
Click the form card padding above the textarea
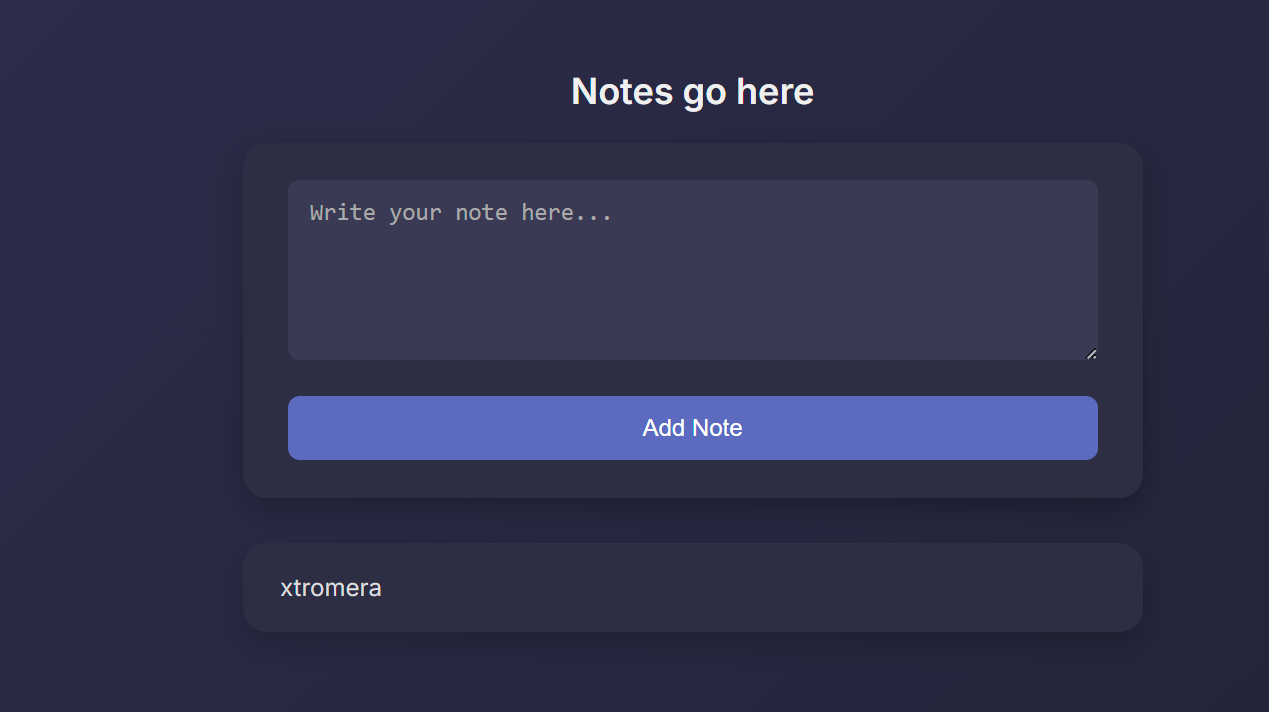tap(692, 162)
